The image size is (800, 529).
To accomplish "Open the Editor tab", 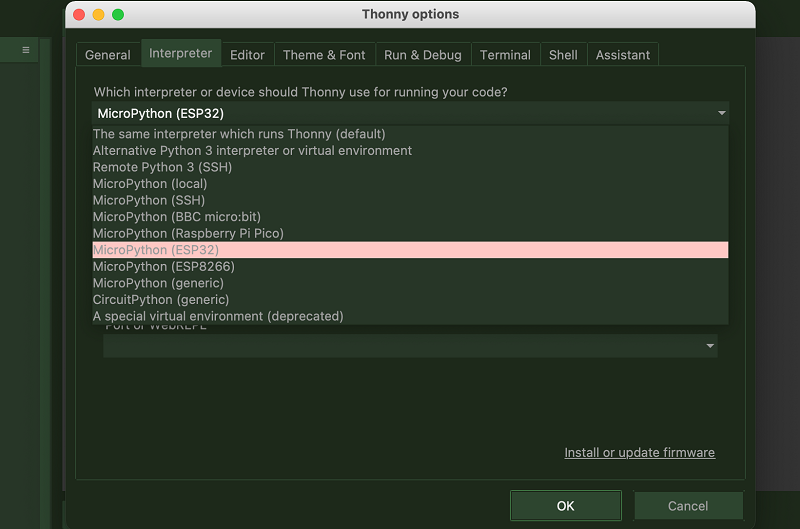I will [x=247, y=55].
